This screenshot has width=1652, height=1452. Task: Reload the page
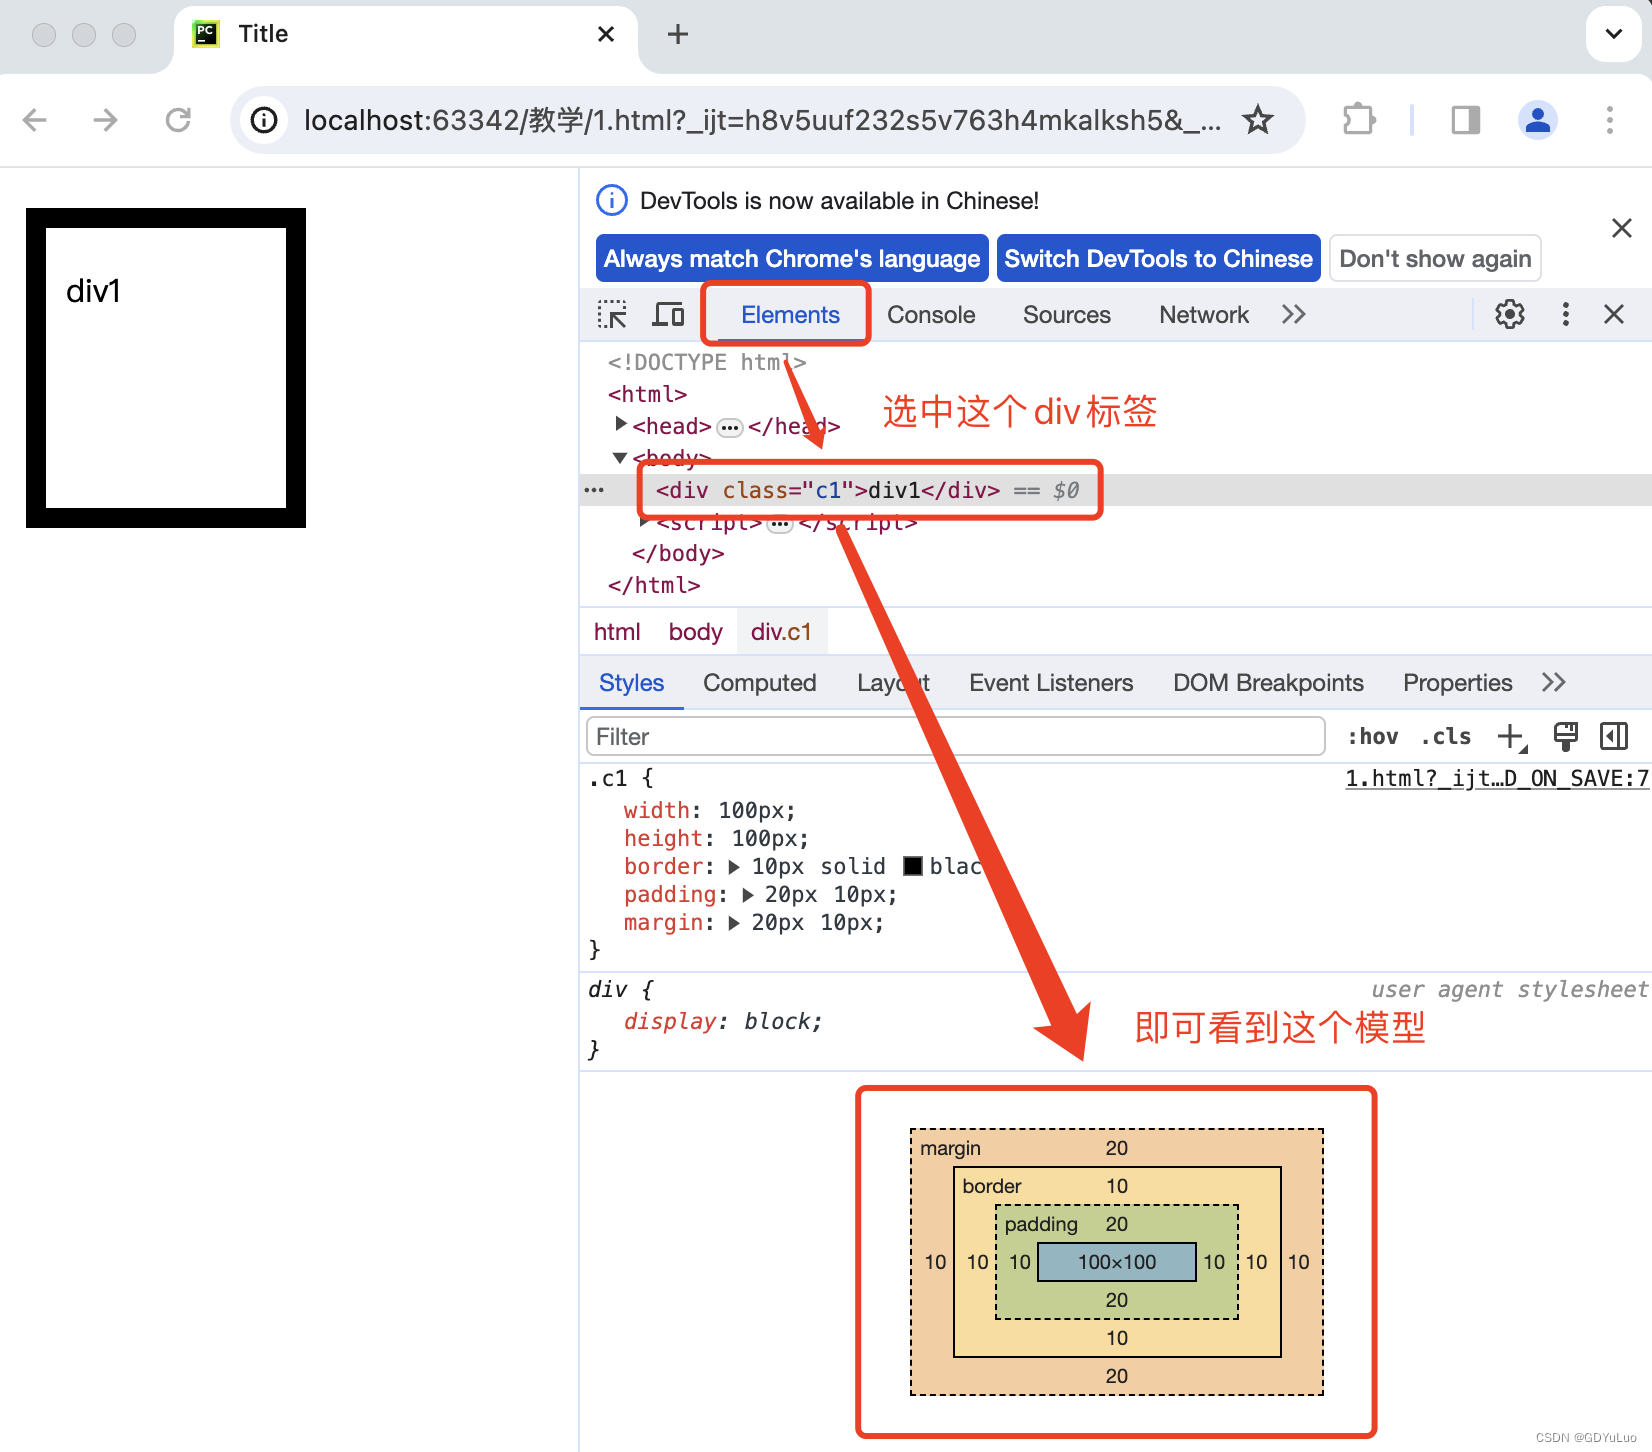coord(178,120)
